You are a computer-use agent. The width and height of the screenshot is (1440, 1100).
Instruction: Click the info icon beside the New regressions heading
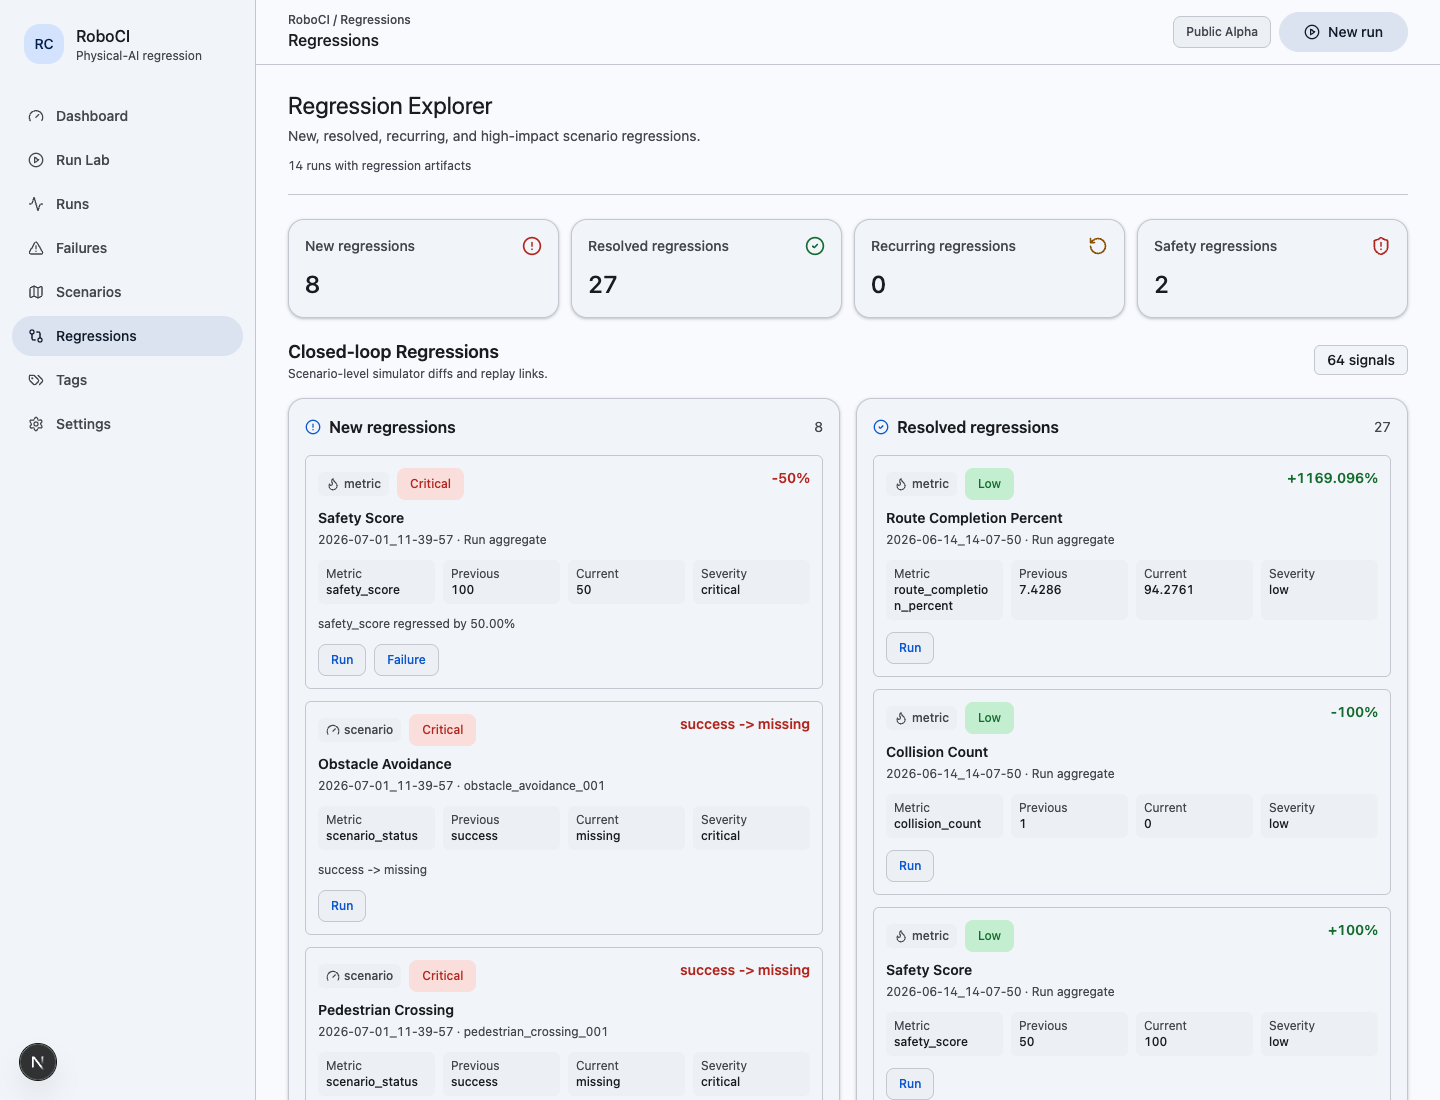click(313, 427)
